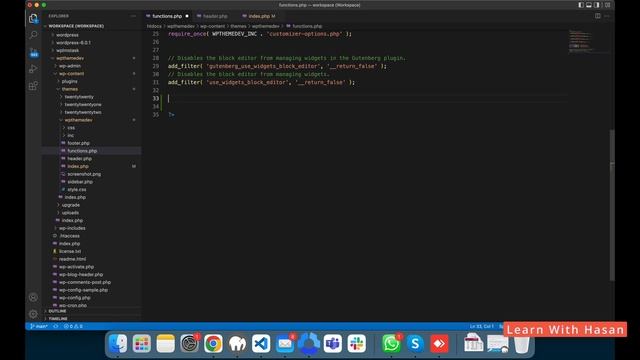Open the MAMP elephant icon in the Dock
Viewport: 640px width, 360px height.
(237, 344)
